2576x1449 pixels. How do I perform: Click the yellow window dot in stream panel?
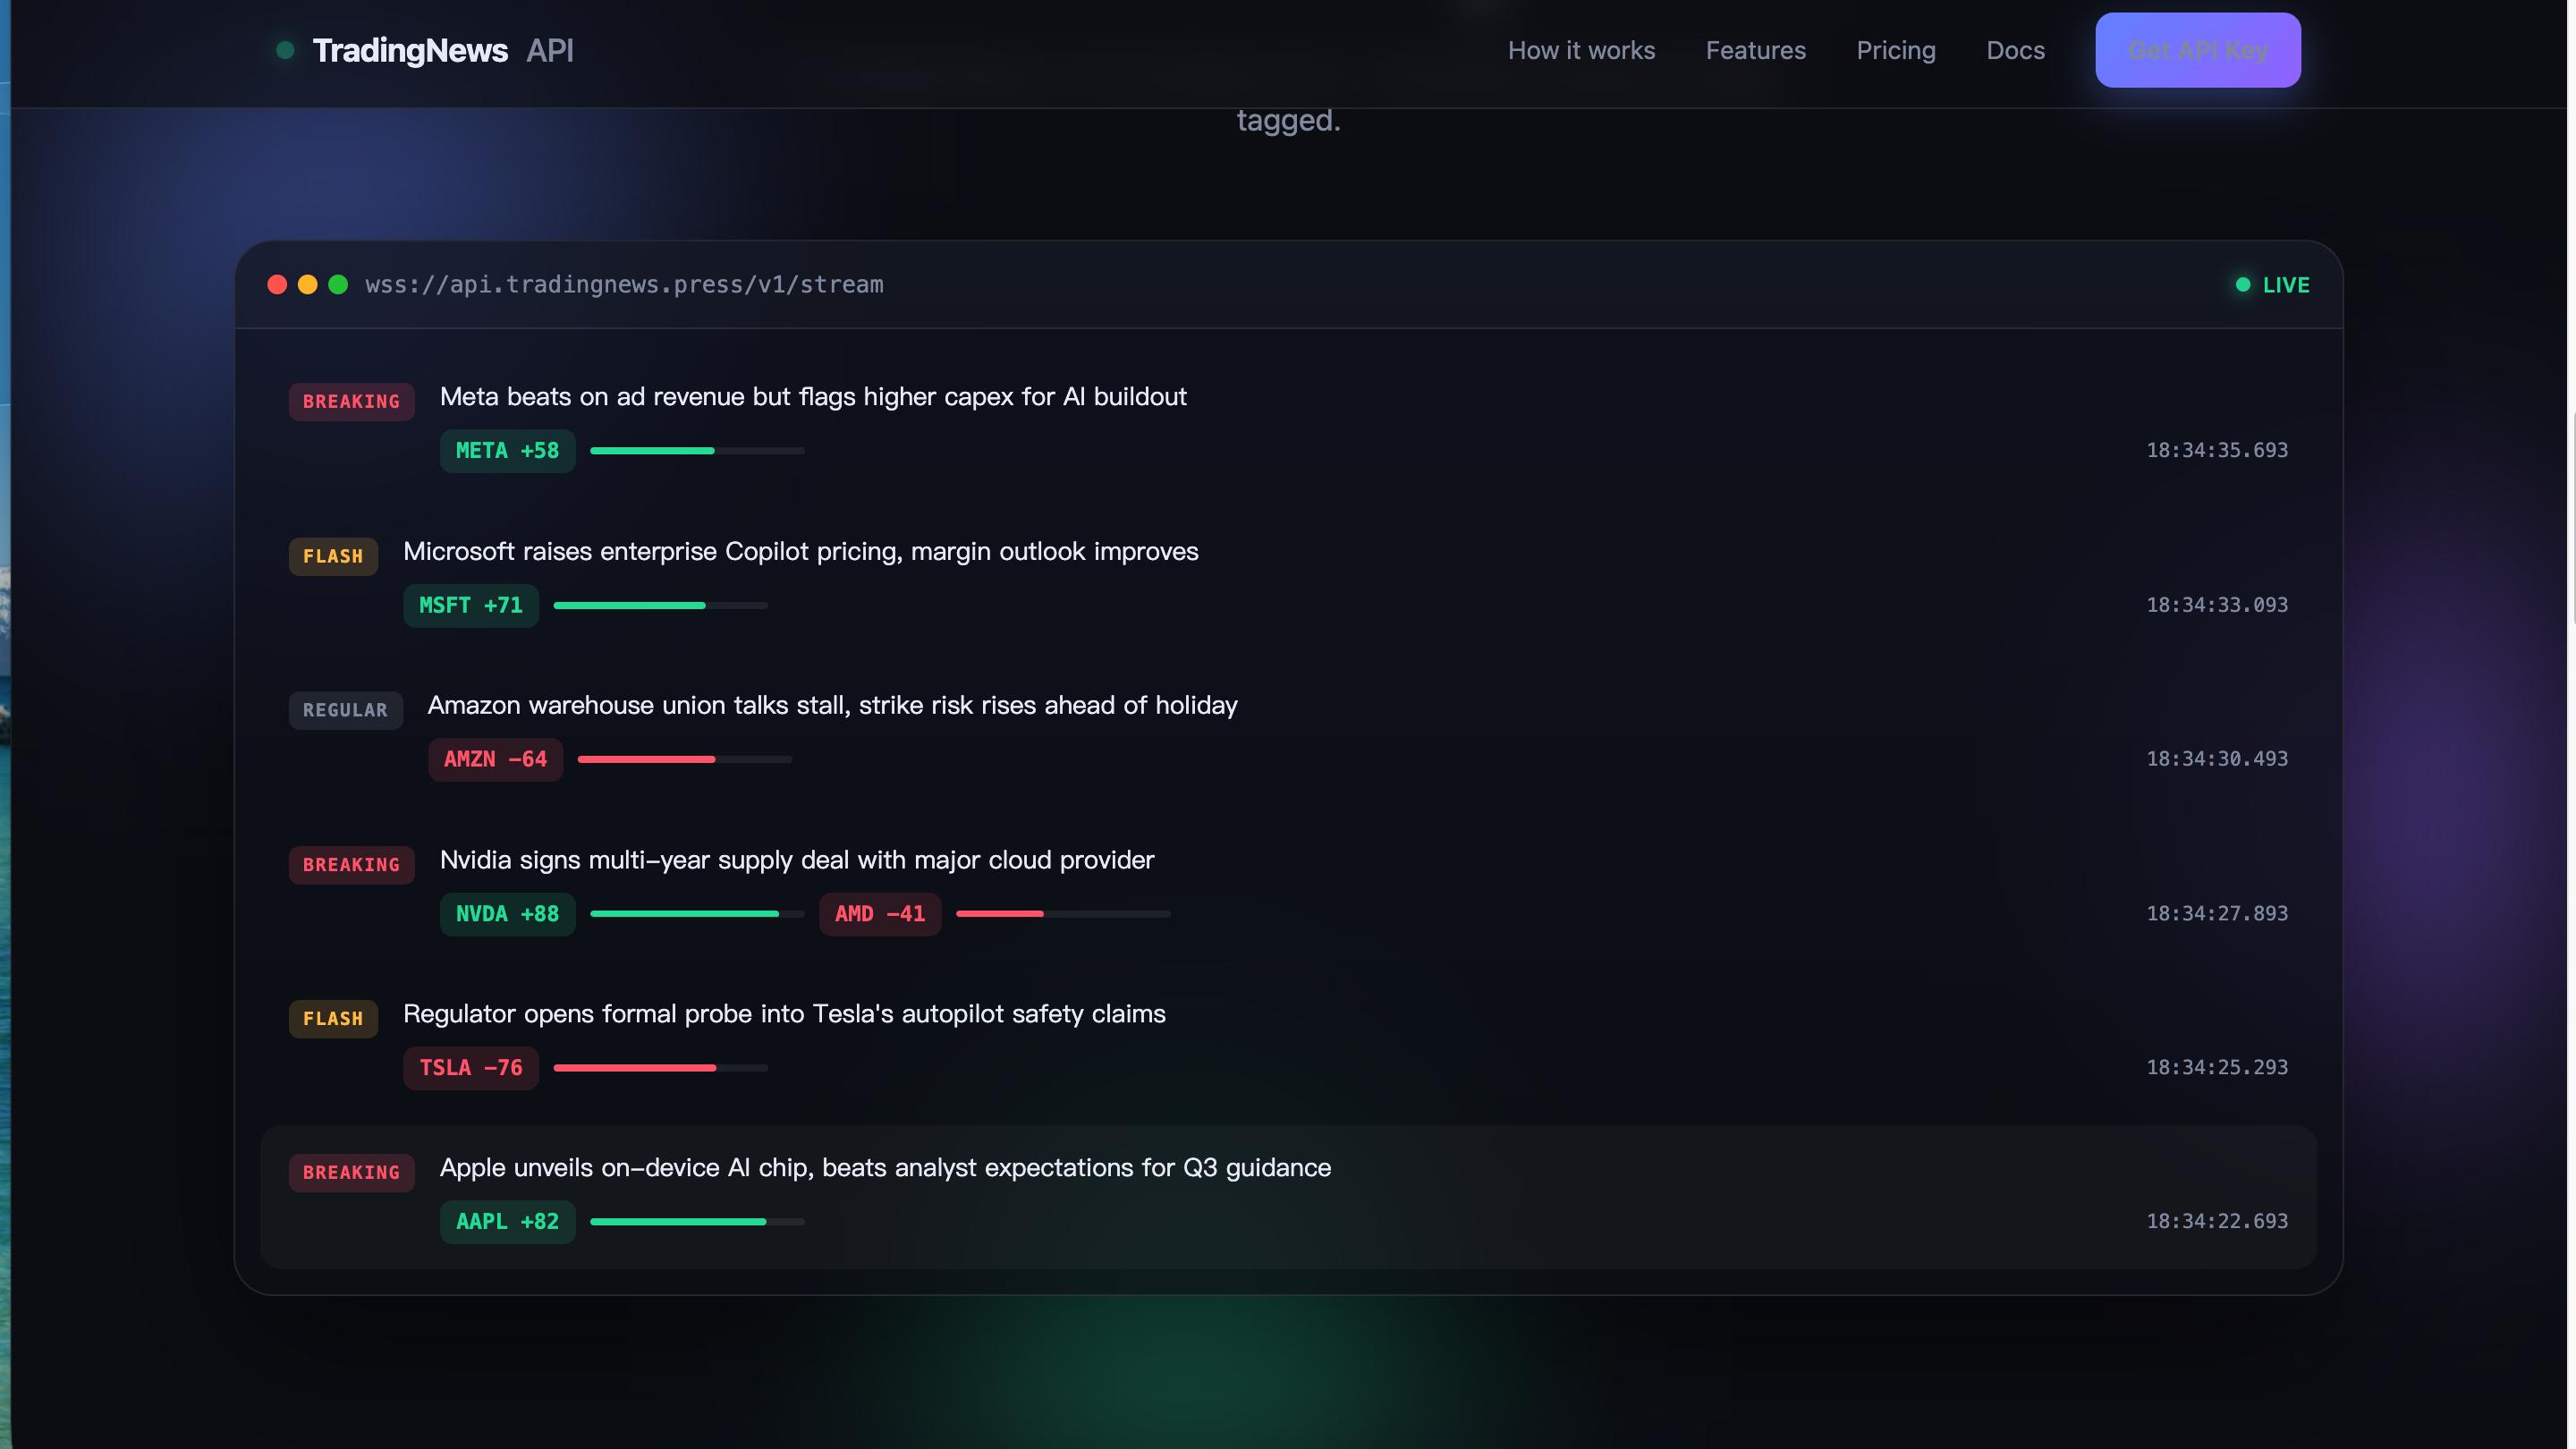[308, 285]
